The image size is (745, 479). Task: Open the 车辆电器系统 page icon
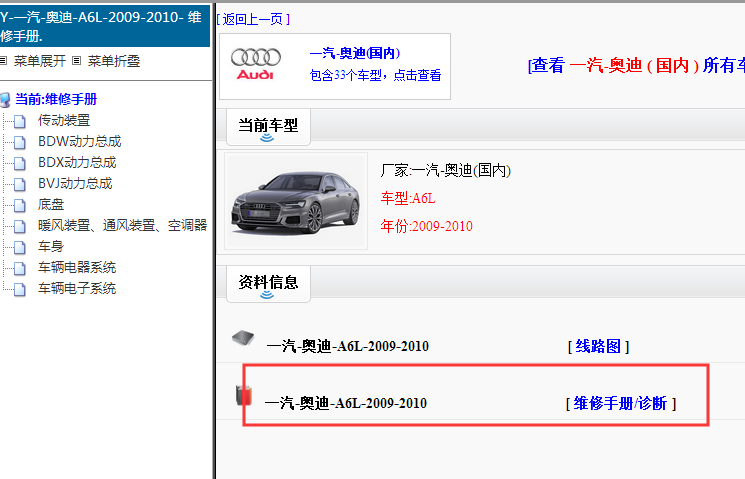tap(20, 268)
